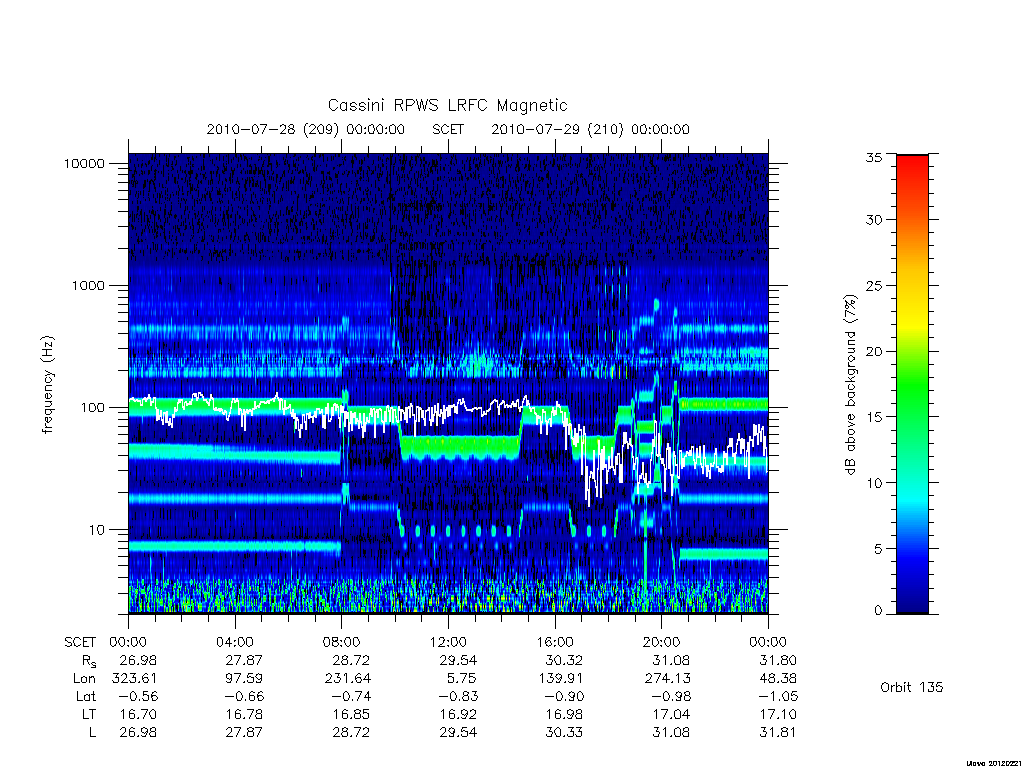Click the LT value 17.10

778,715
